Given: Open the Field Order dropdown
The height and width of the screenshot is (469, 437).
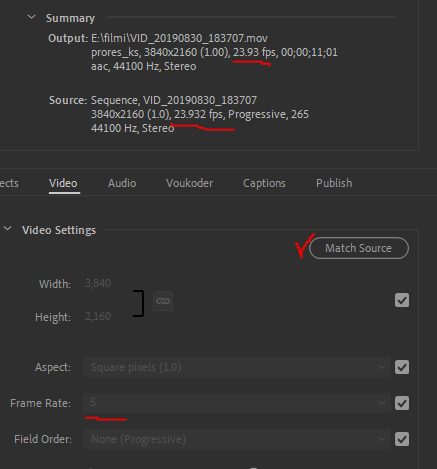Looking at the screenshot, I should pos(237,439).
